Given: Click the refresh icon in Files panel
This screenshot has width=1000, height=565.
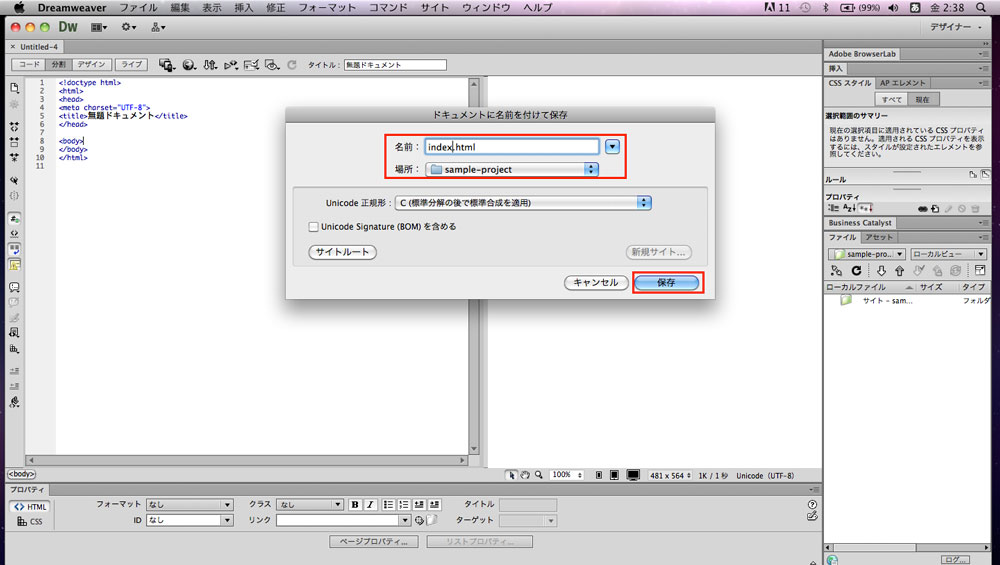Looking at the screenshot, I should coord(856,270).
